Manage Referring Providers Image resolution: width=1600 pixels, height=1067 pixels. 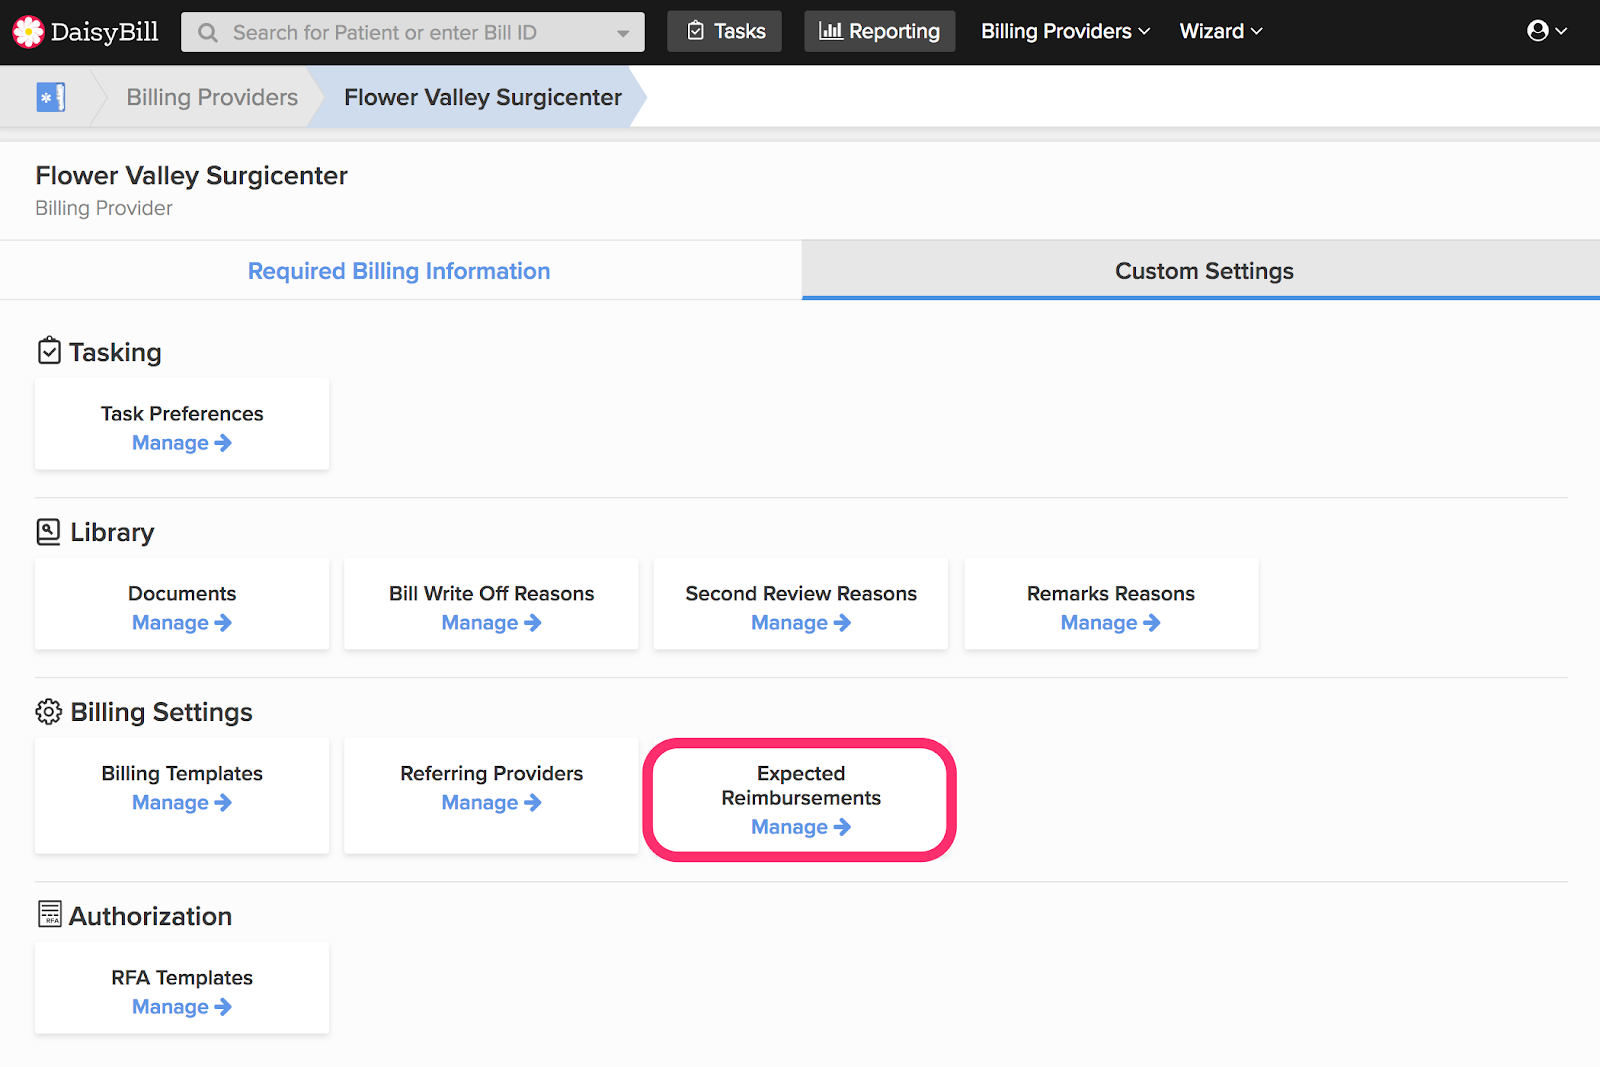tap(491, 803)
